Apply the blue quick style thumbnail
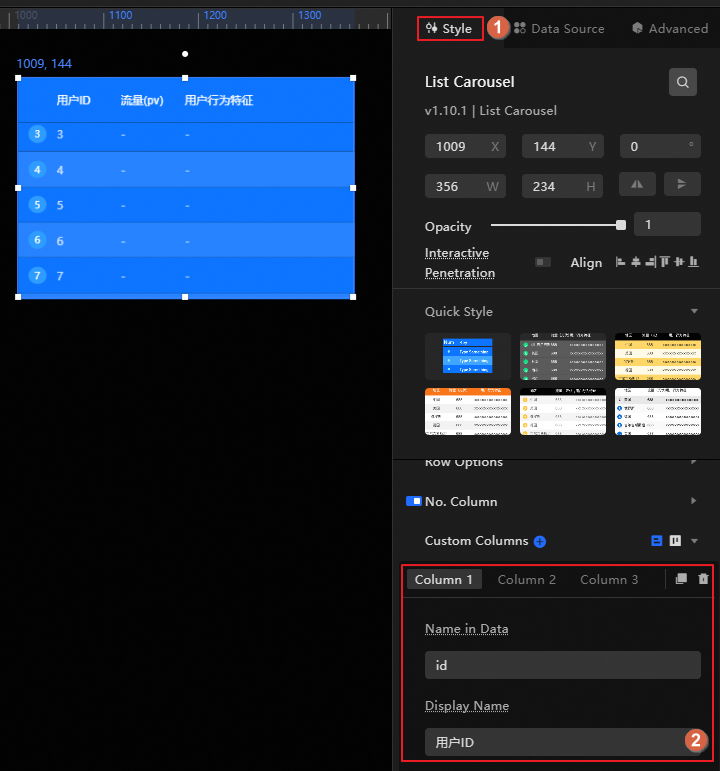 (468, 356)
